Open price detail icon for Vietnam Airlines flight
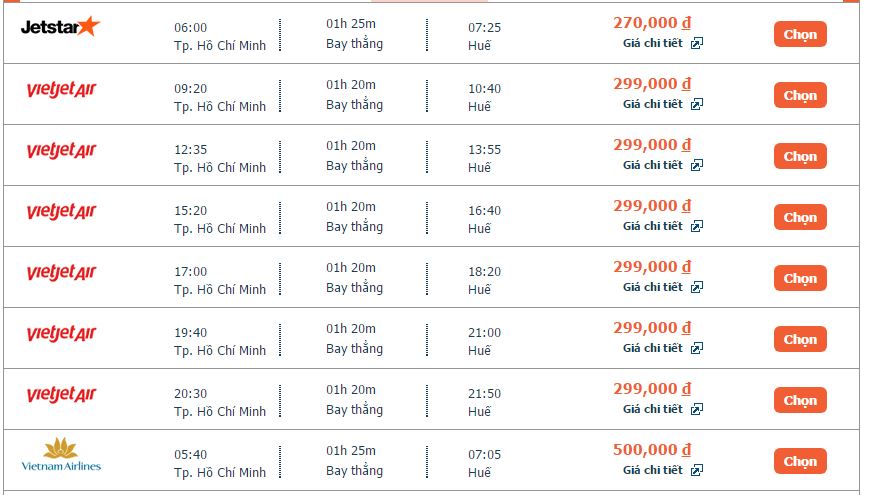 pos(696,471)
